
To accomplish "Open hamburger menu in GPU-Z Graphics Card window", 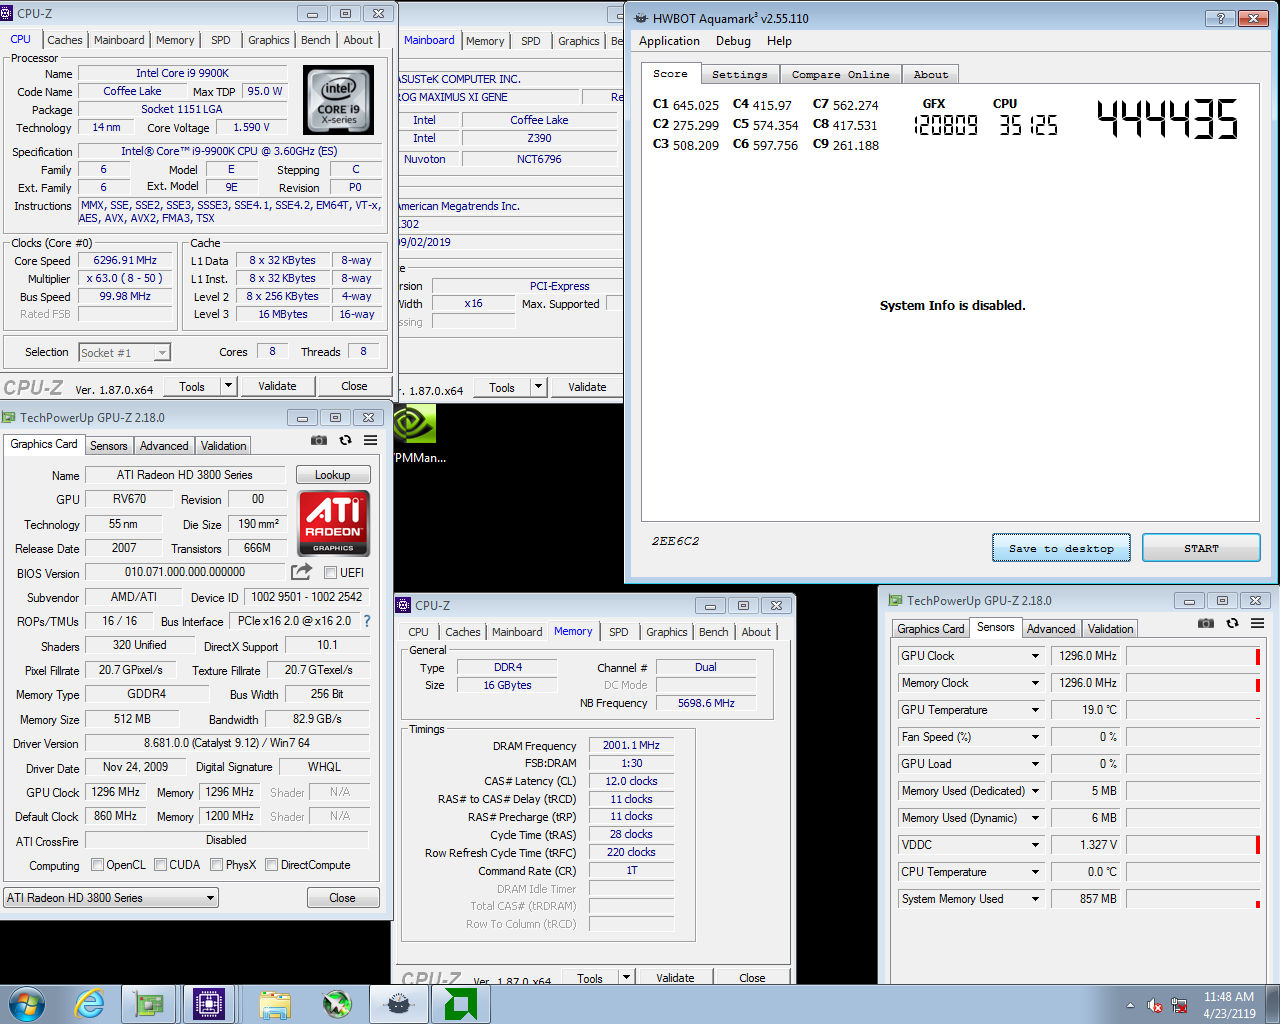I will (370, 440).
